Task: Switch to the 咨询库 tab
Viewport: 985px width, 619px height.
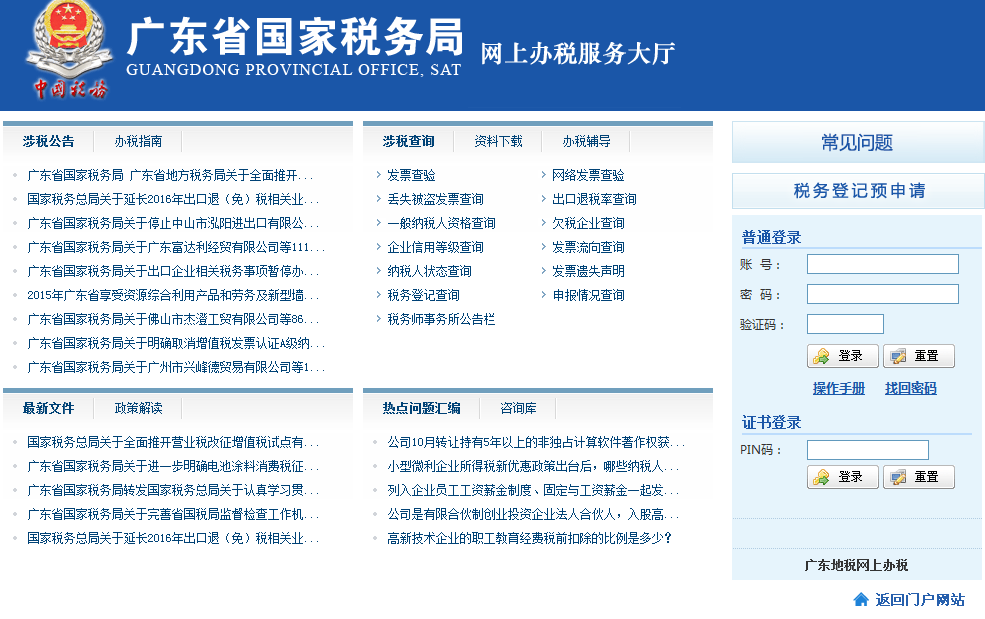Action: click(518, 408)
